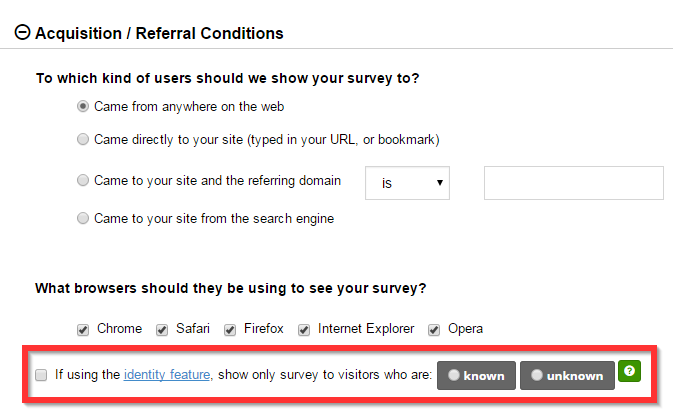Uncheck the Firefox browser checkbox
This screenshot has height=410, width=673.
(x=230, y=329)
